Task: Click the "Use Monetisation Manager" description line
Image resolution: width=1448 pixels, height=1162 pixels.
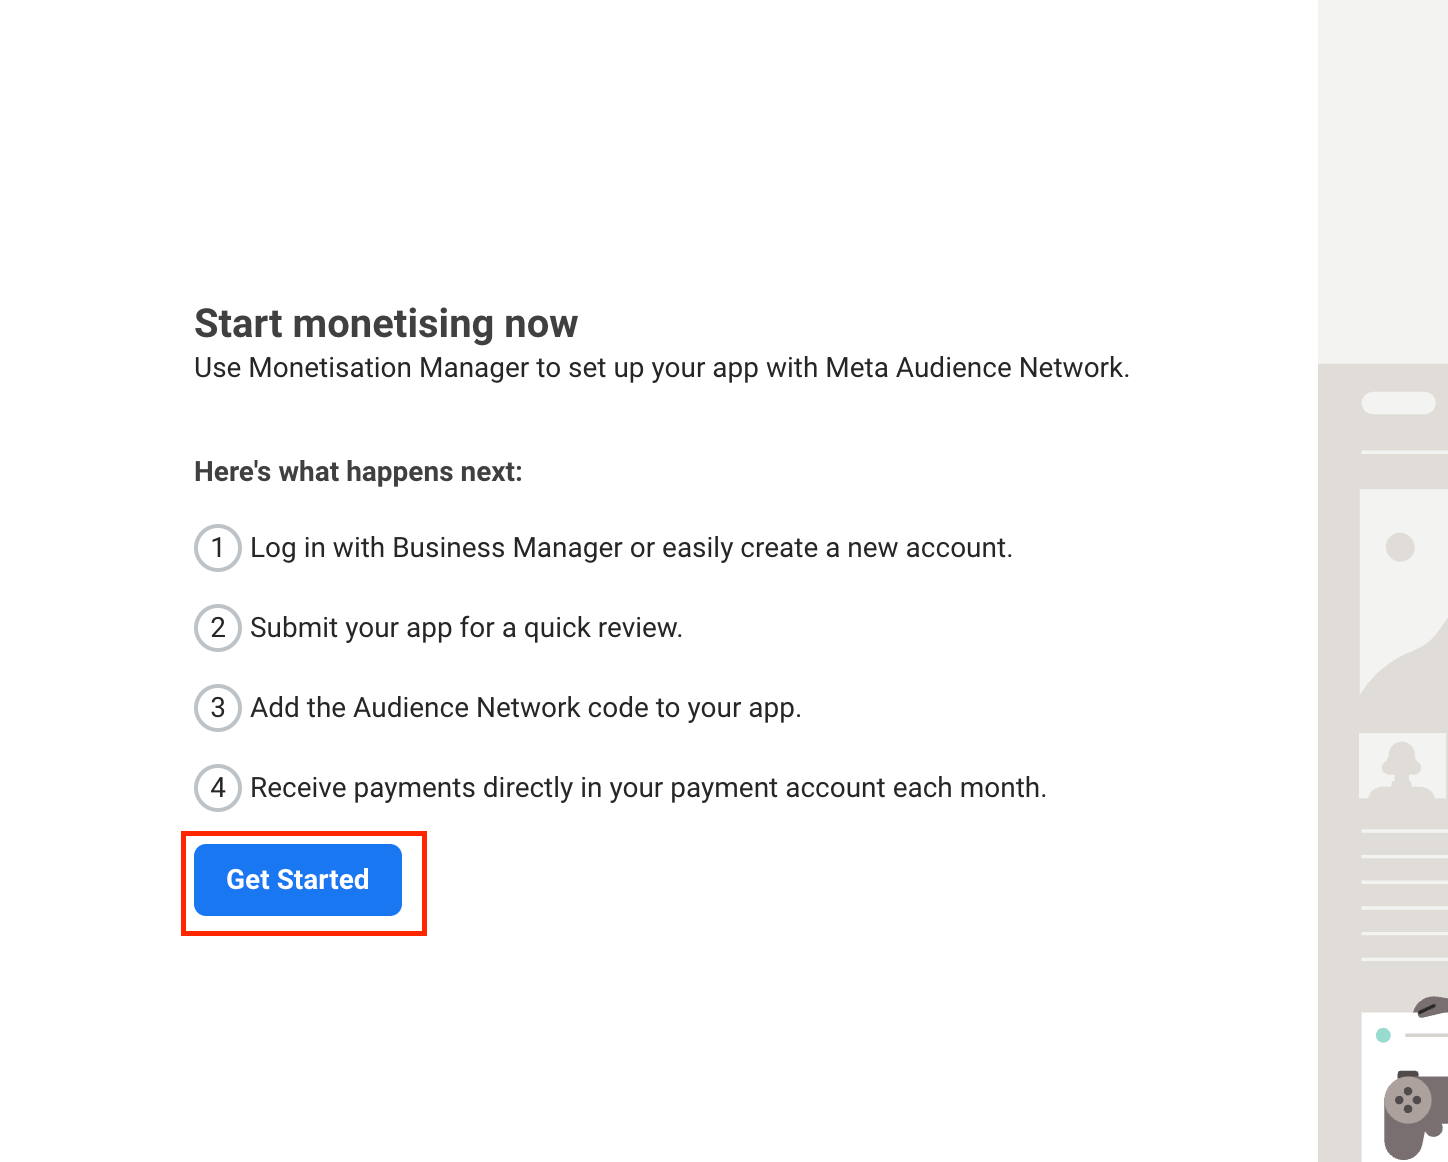Action: 661,368
